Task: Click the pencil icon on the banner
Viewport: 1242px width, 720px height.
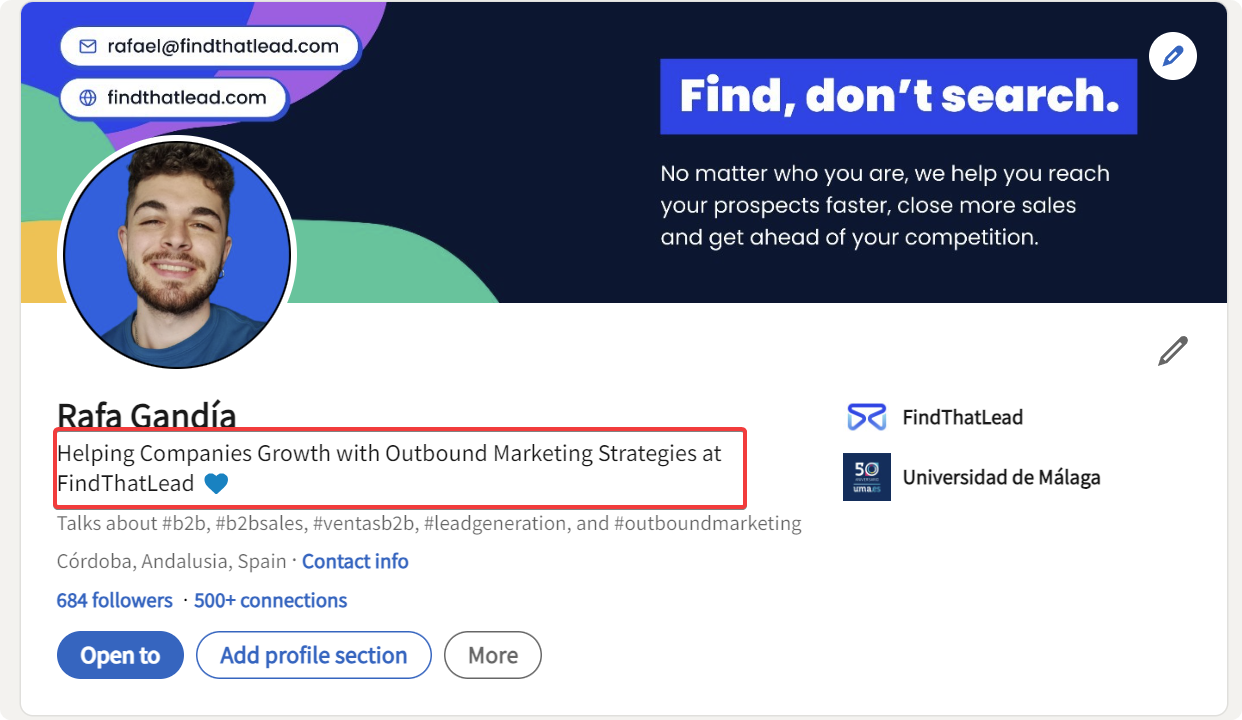Action: [x=1173, y=56]
